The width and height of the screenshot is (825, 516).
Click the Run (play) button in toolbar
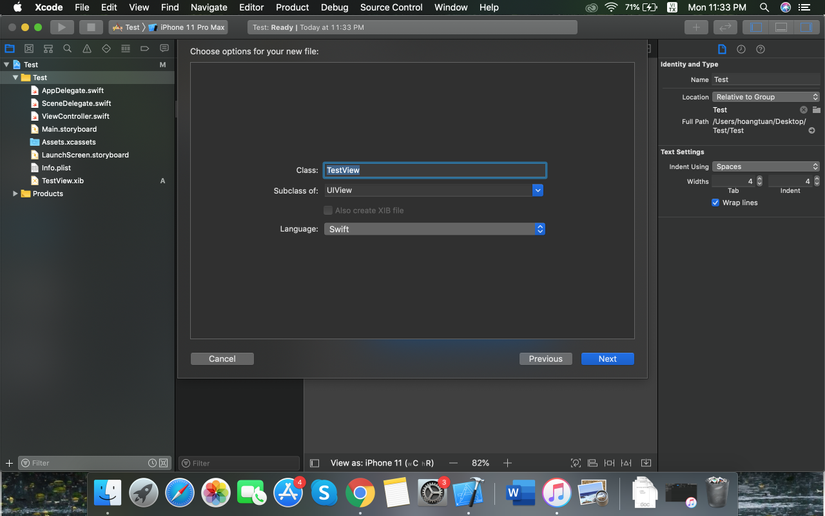(61, 27)
